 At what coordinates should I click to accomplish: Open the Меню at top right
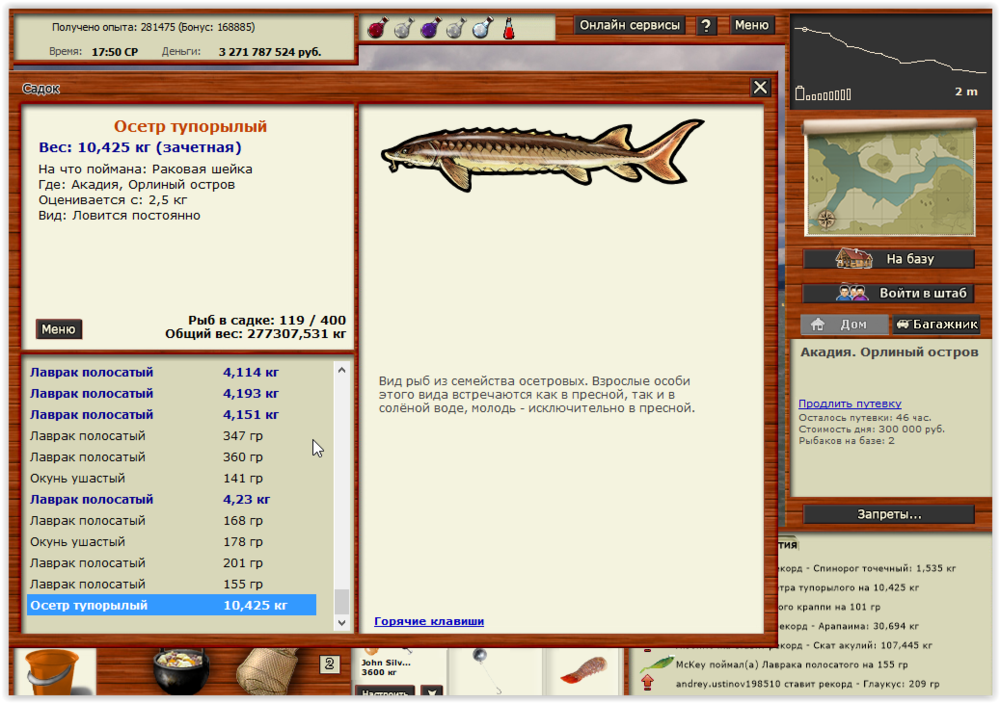(752, 25)
